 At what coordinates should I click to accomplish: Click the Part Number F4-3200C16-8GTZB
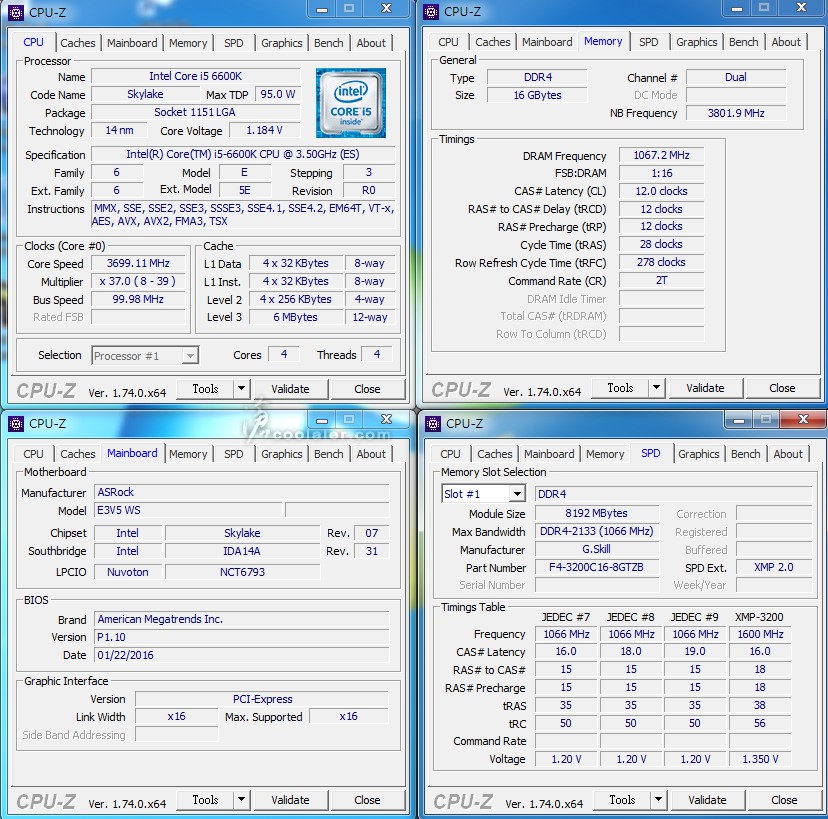(x=597, y=567)
